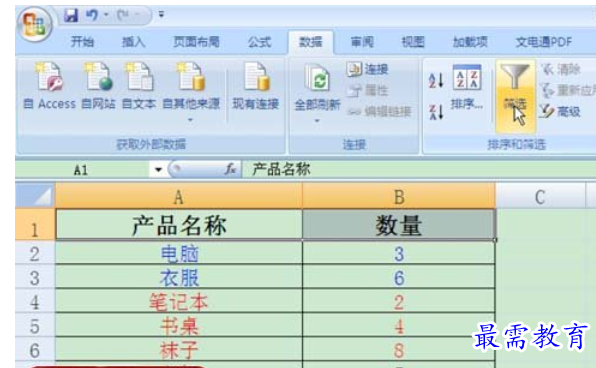Click the 重新应用 filter button
The image size is (596, 368).
click(568, 90)
